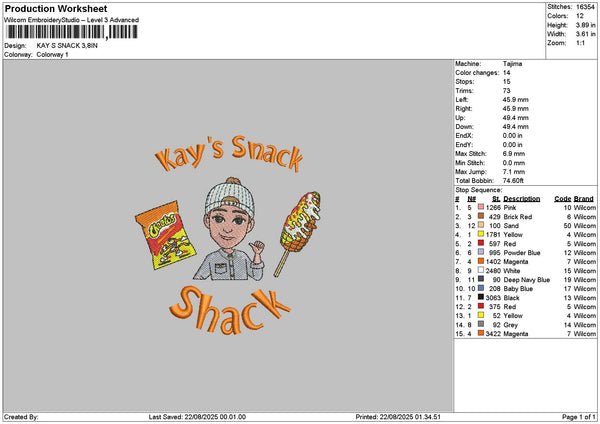Click the Sand color swatch
The image size is (600, 424).
tap(481, 225)
